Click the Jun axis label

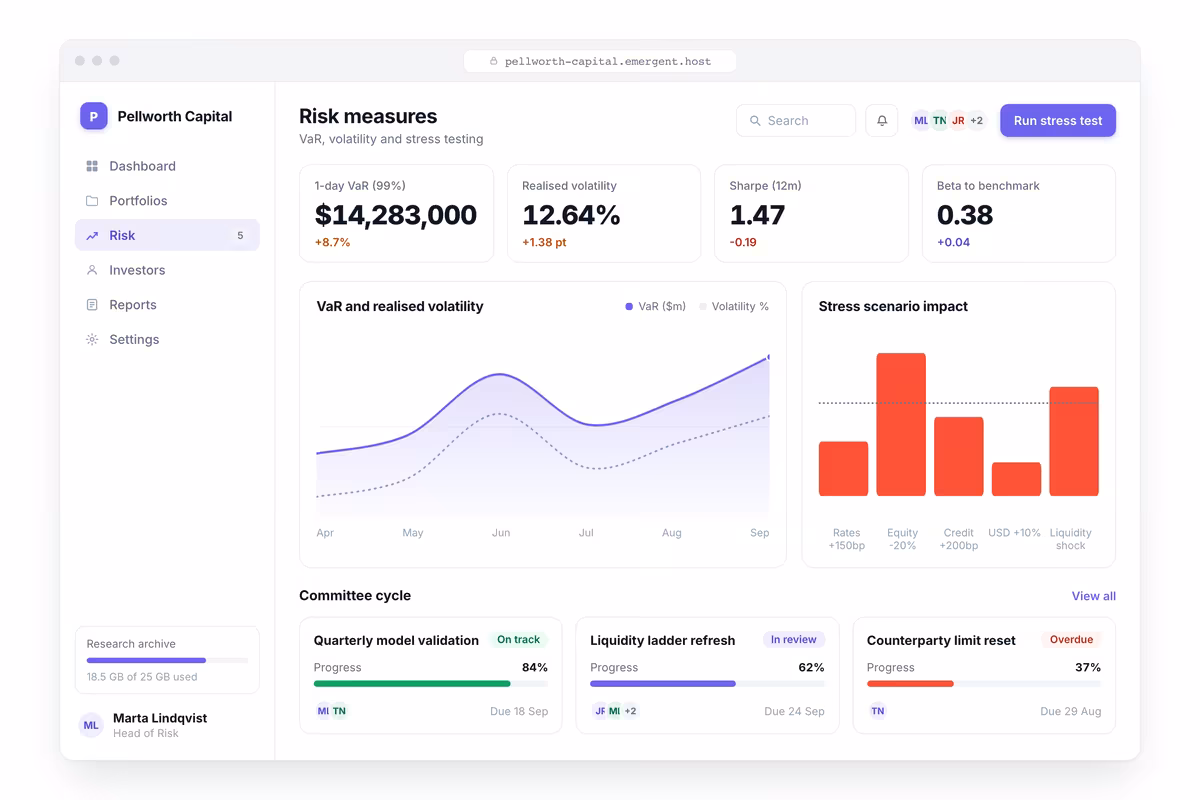[501, 533]
